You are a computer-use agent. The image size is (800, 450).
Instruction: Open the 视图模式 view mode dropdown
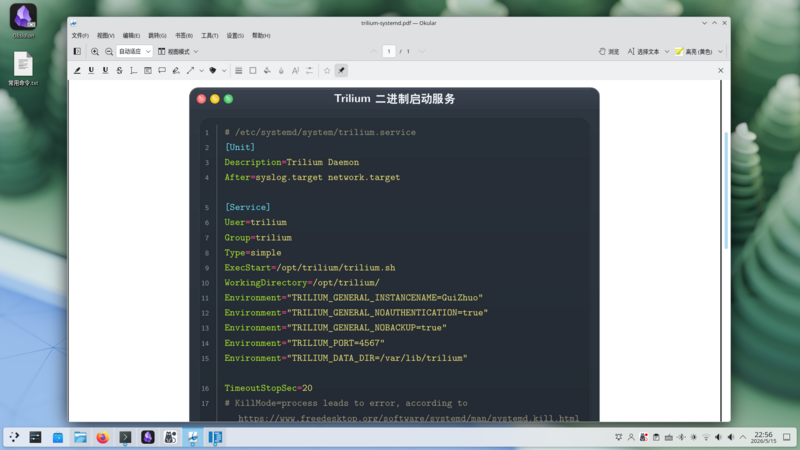click(178, 52)
